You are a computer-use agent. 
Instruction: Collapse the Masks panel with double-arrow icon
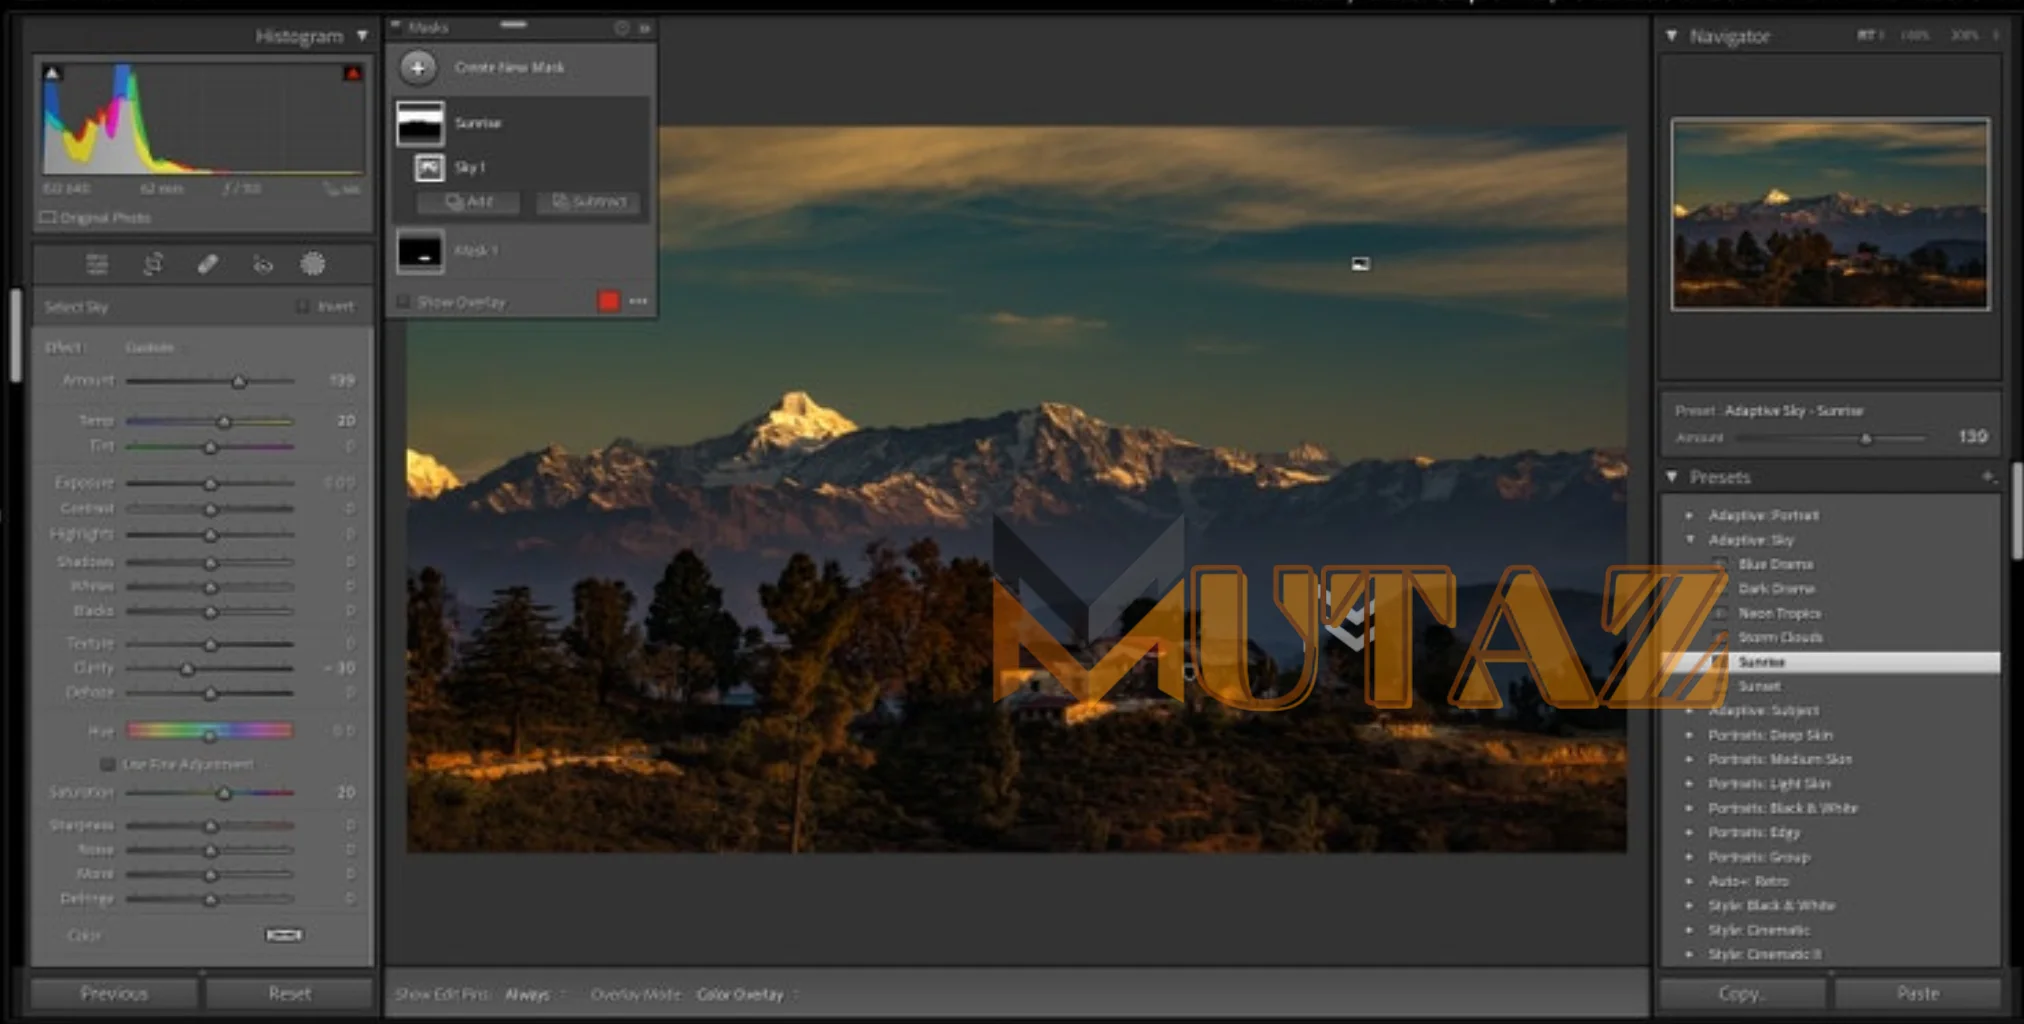tap(645, 28)
